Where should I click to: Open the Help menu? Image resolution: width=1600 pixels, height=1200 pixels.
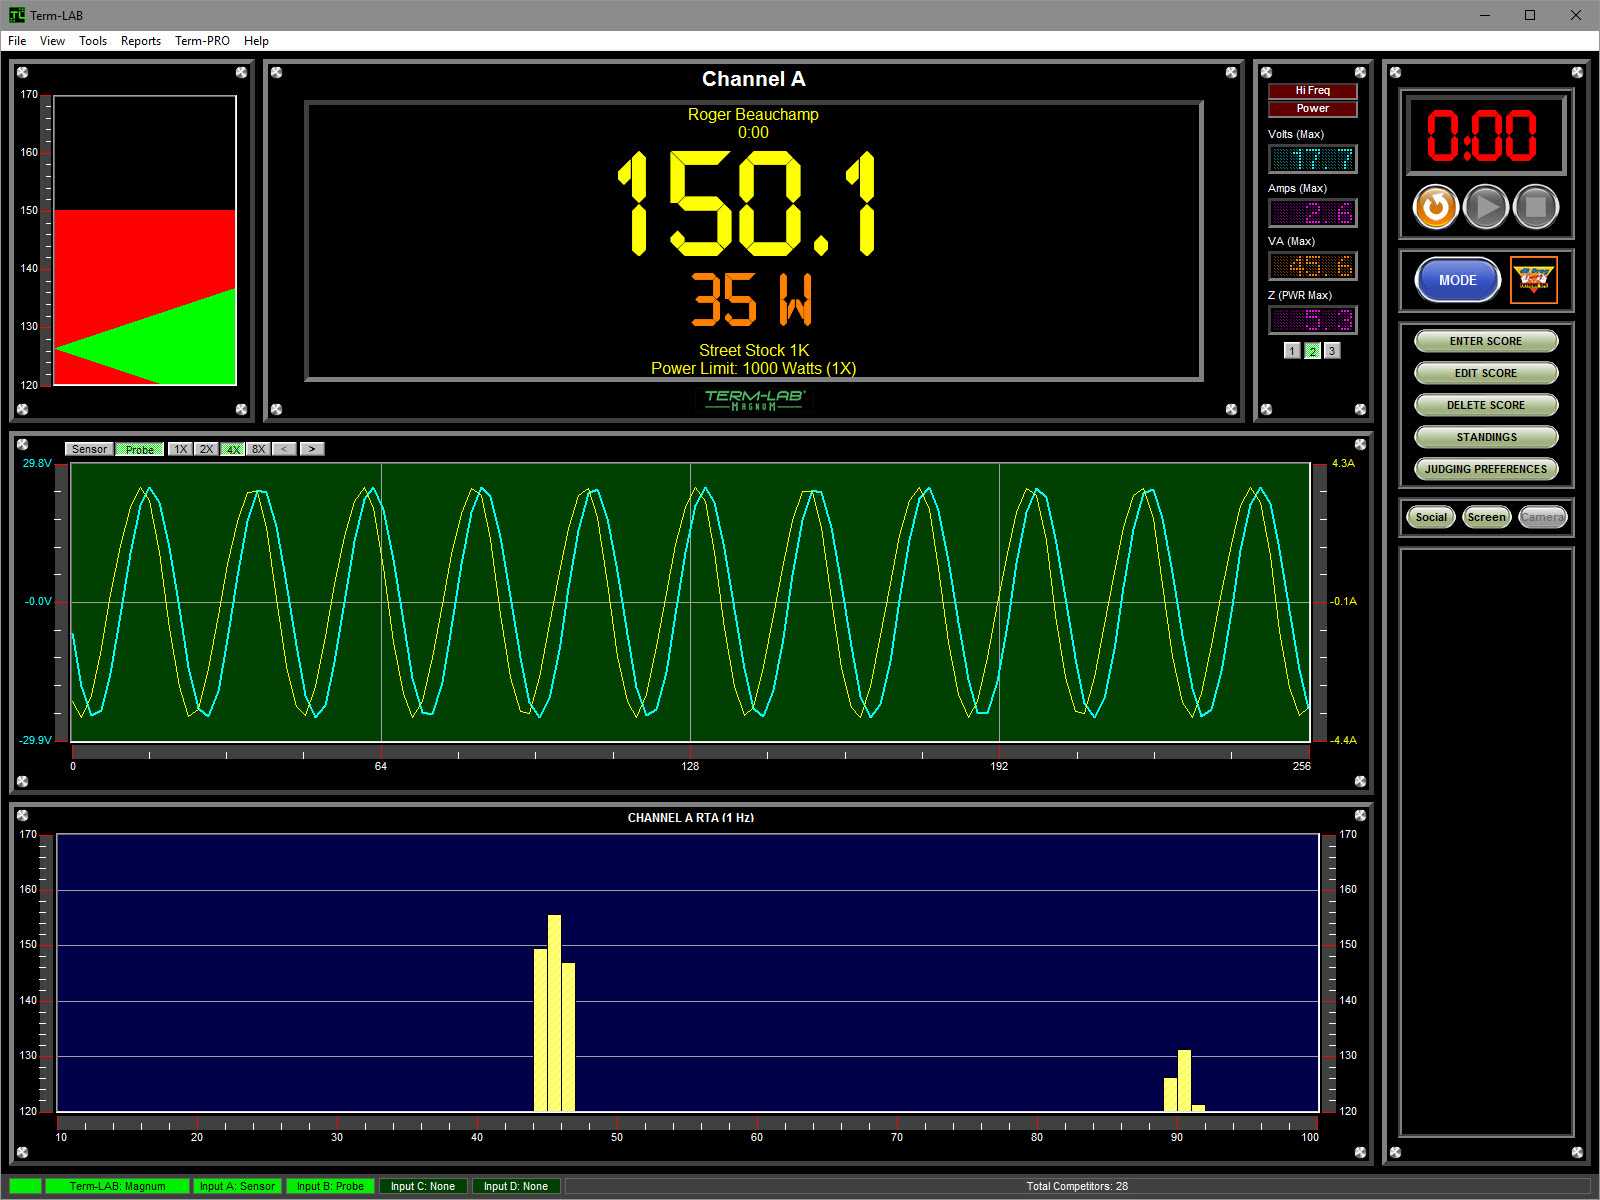point(256,41)
